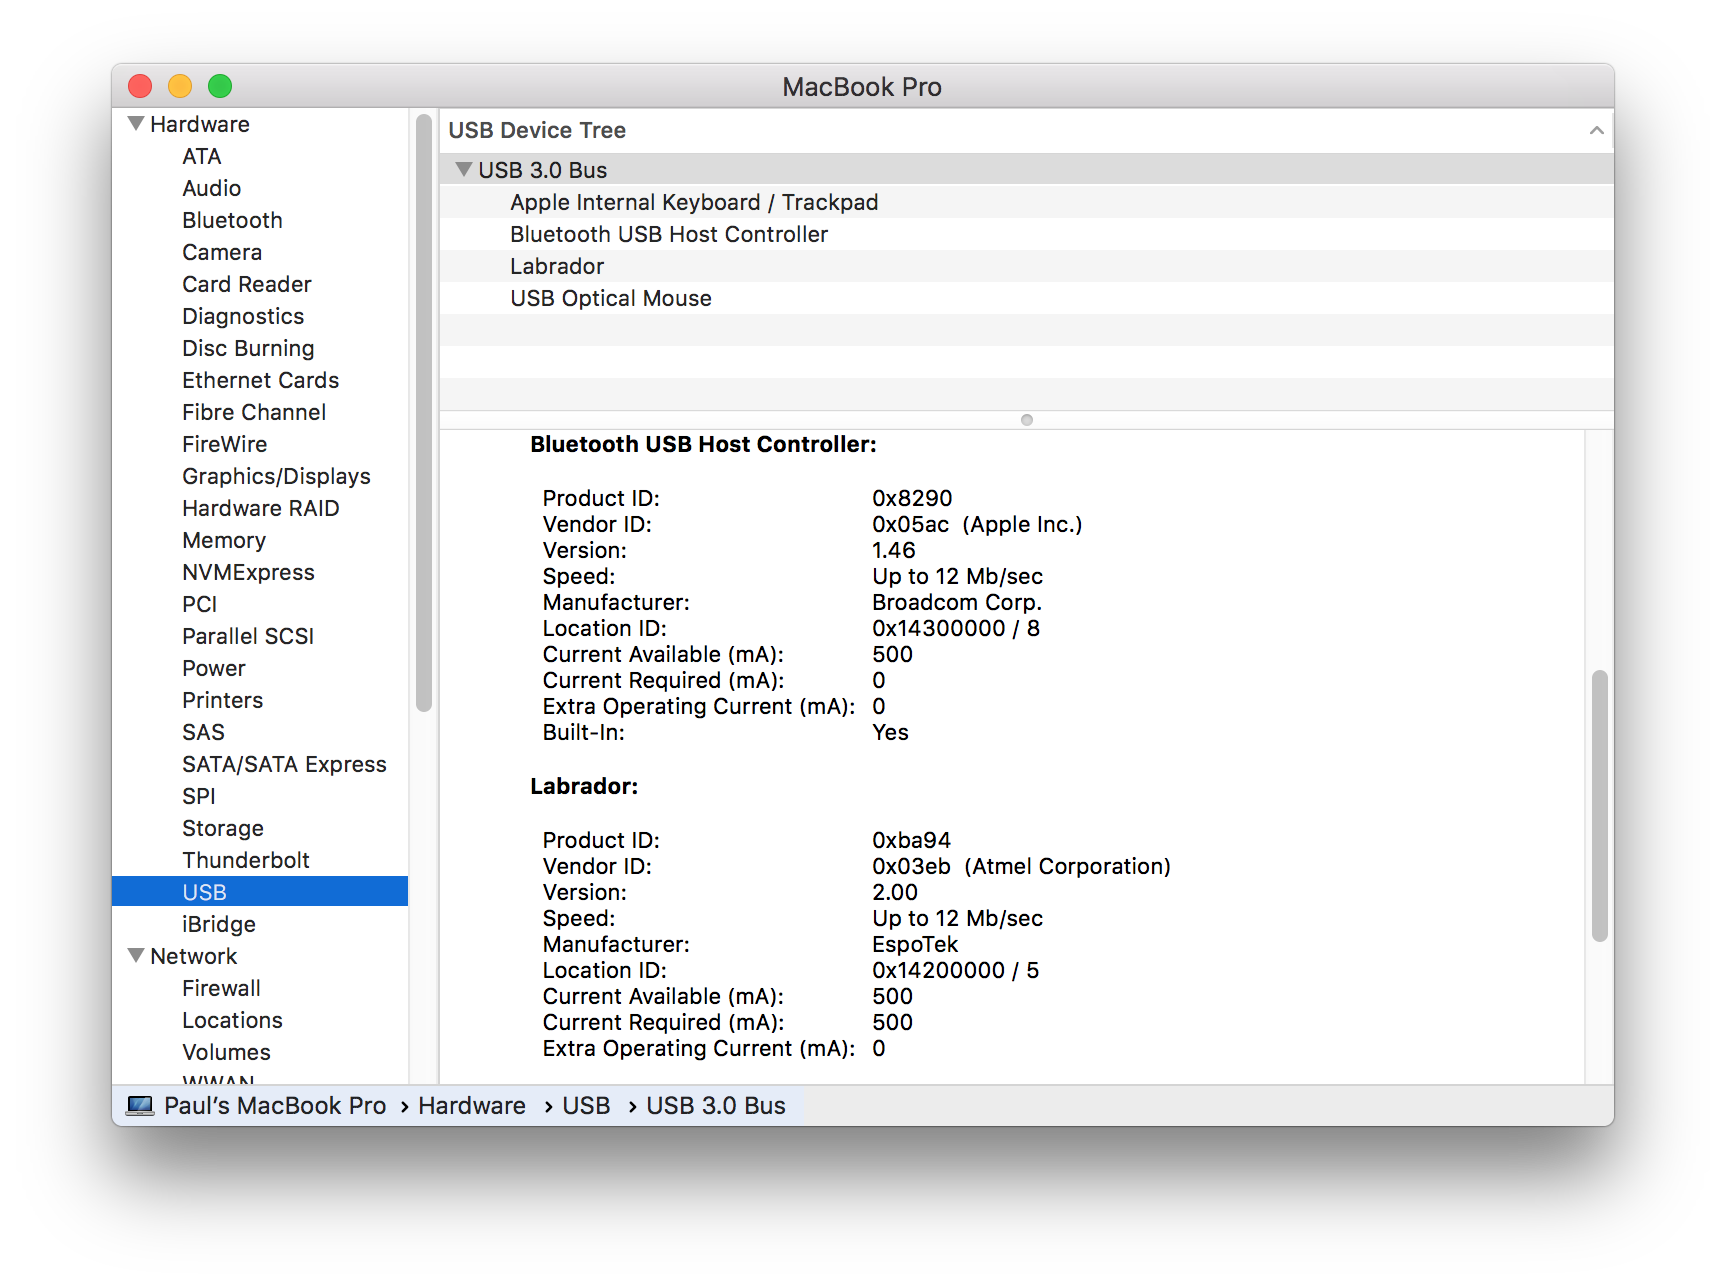Open the Bluetooth hardware section
The image size is (1726, 1286).
[232, 221]
